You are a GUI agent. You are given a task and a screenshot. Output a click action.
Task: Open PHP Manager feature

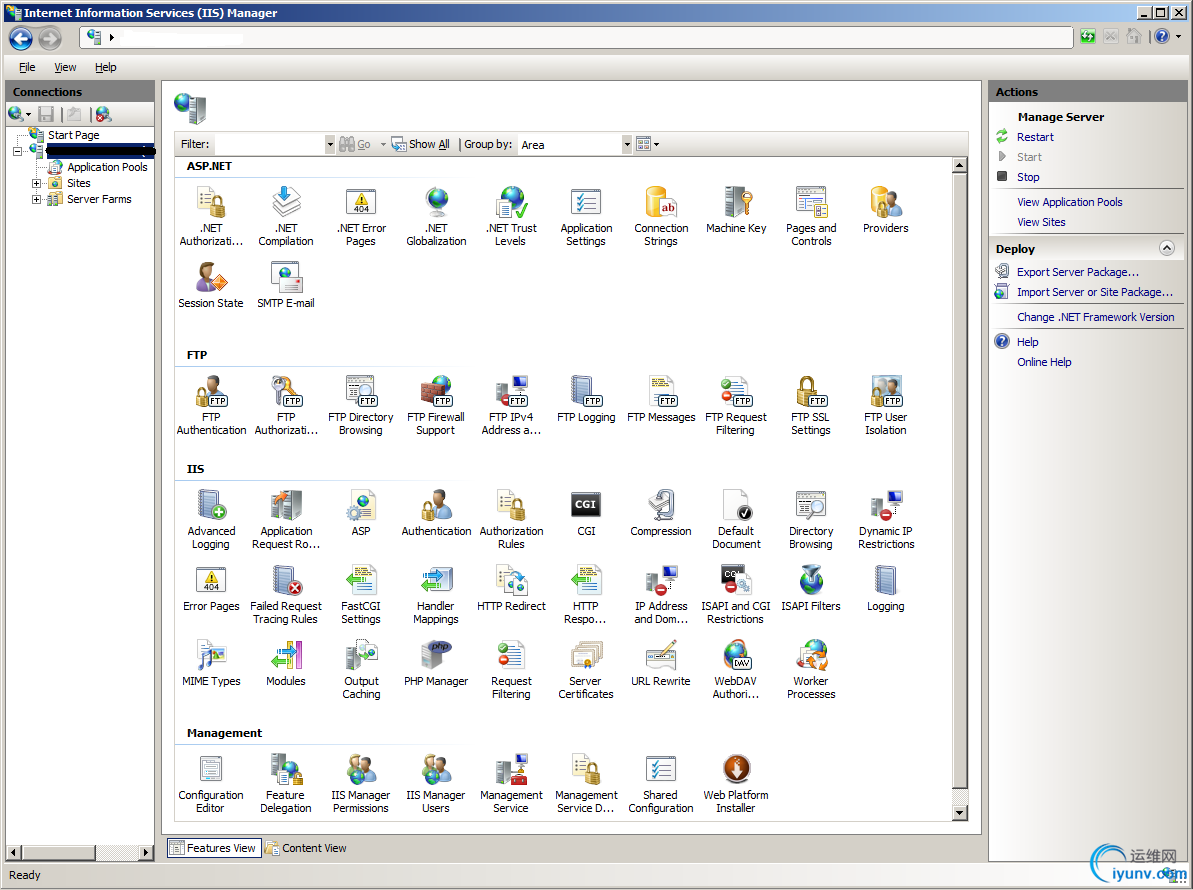click(x=436, y=663)
